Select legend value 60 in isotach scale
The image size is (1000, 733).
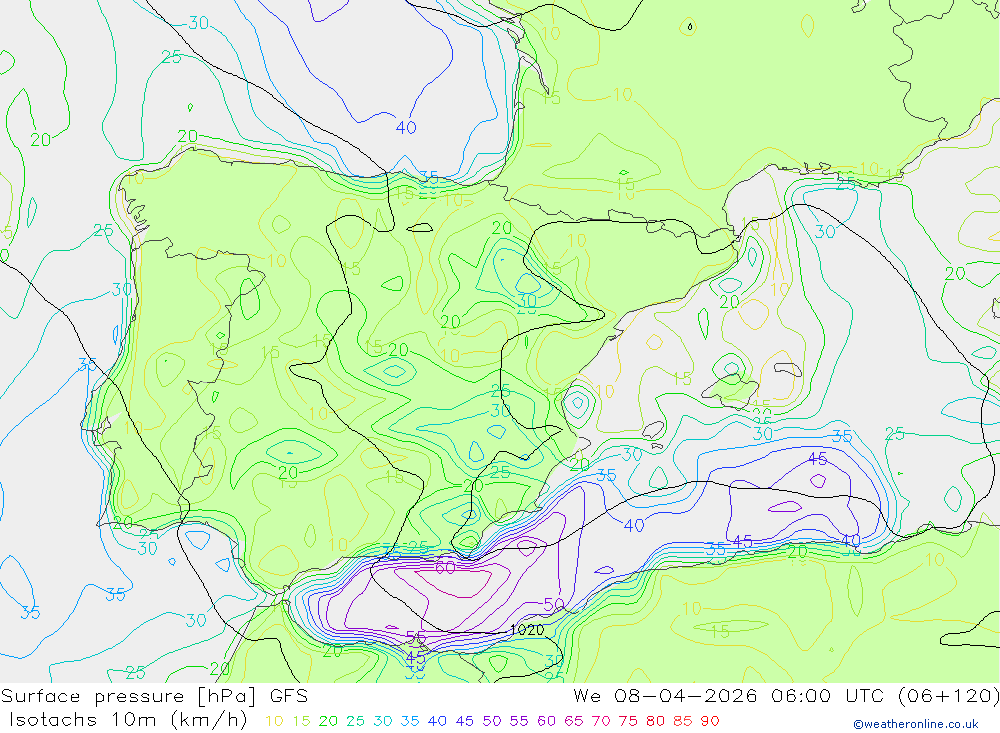pyautogui.click(x=546, y=722)
